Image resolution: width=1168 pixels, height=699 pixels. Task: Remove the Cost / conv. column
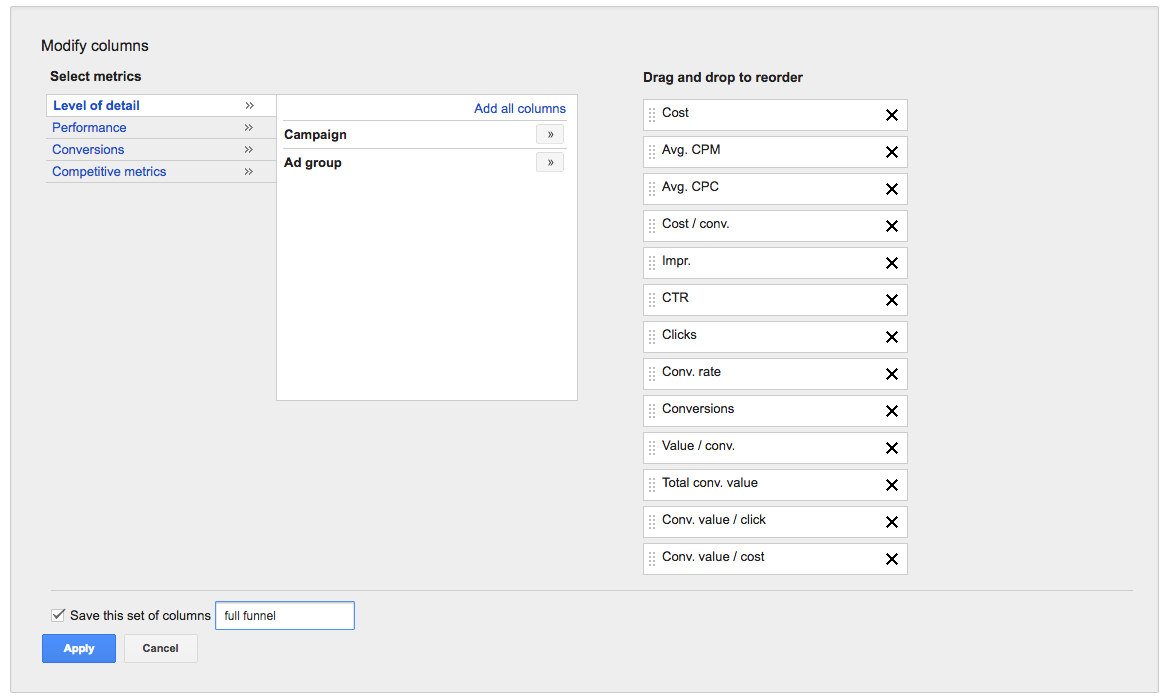click(891, 226)
